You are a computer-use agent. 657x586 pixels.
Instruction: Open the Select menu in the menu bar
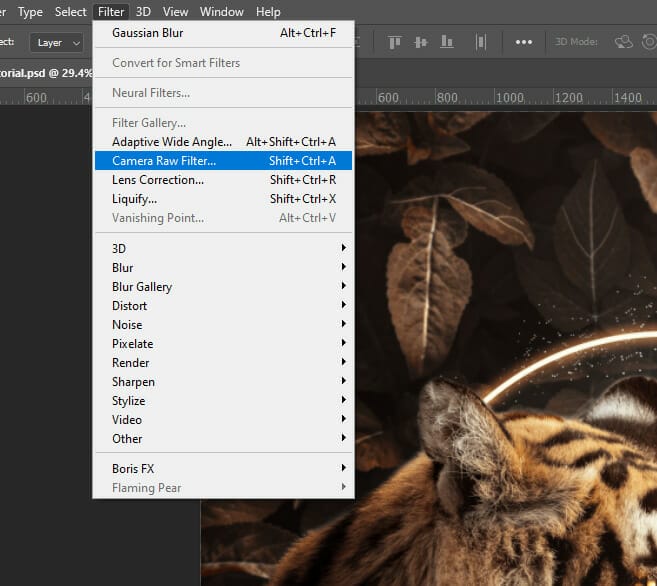(x=70, y=12)
